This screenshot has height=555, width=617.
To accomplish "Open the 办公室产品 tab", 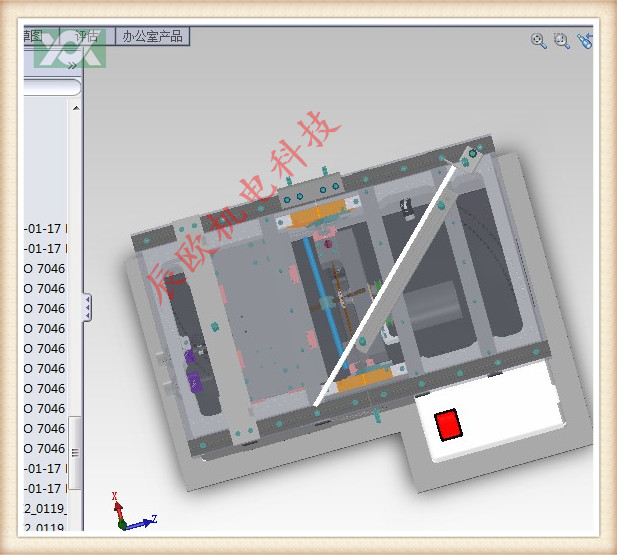I will point(152,36).
